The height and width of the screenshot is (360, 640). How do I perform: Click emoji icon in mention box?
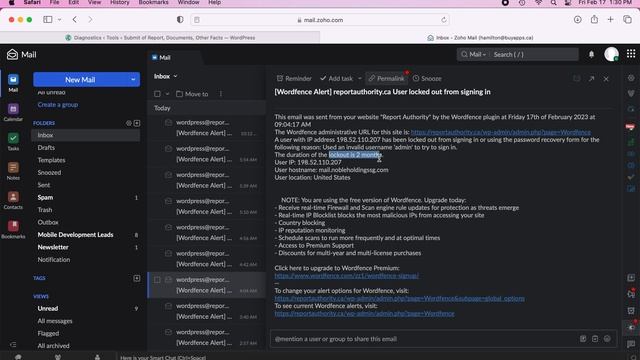[607, 339]
